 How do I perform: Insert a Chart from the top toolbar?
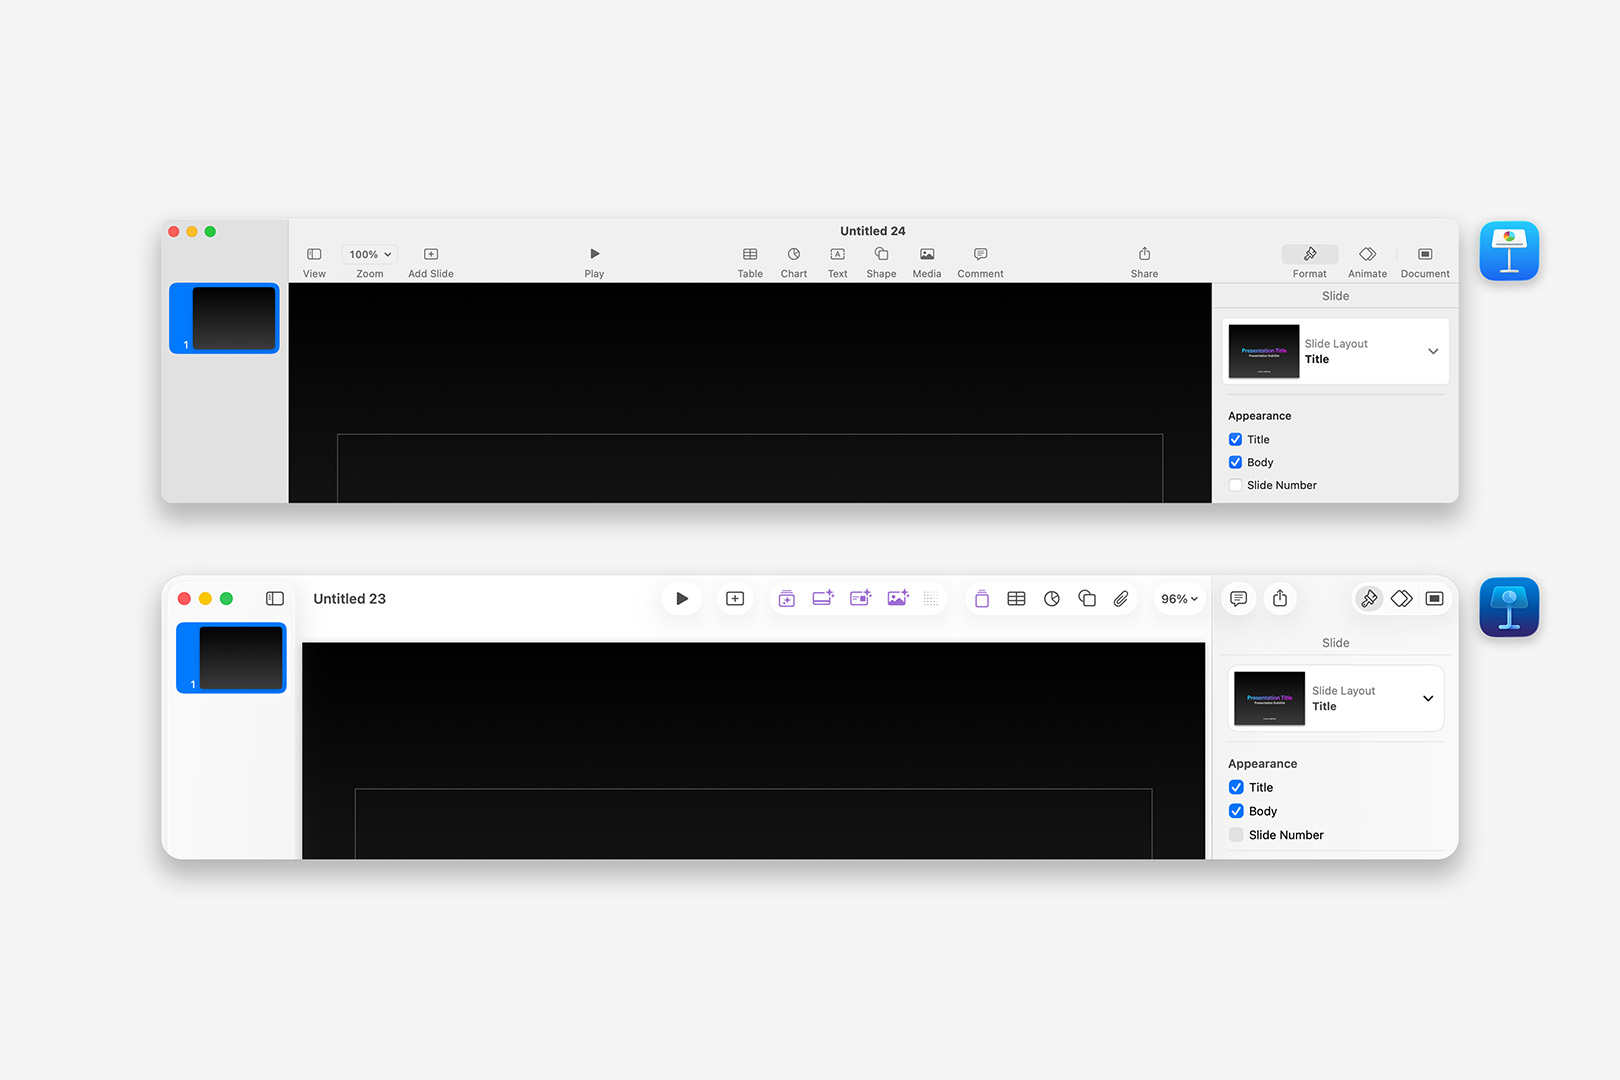tap(793, 260)
